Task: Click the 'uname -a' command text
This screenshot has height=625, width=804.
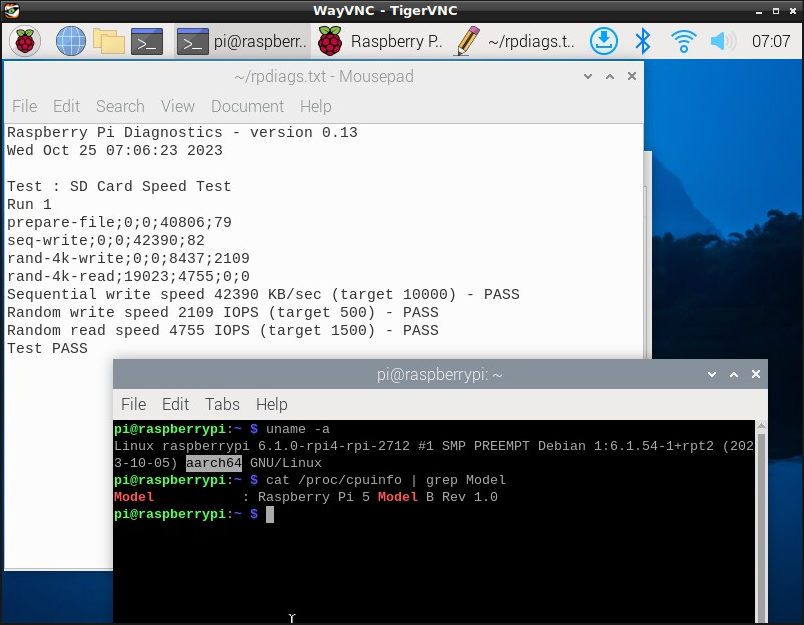Action: 297,429
